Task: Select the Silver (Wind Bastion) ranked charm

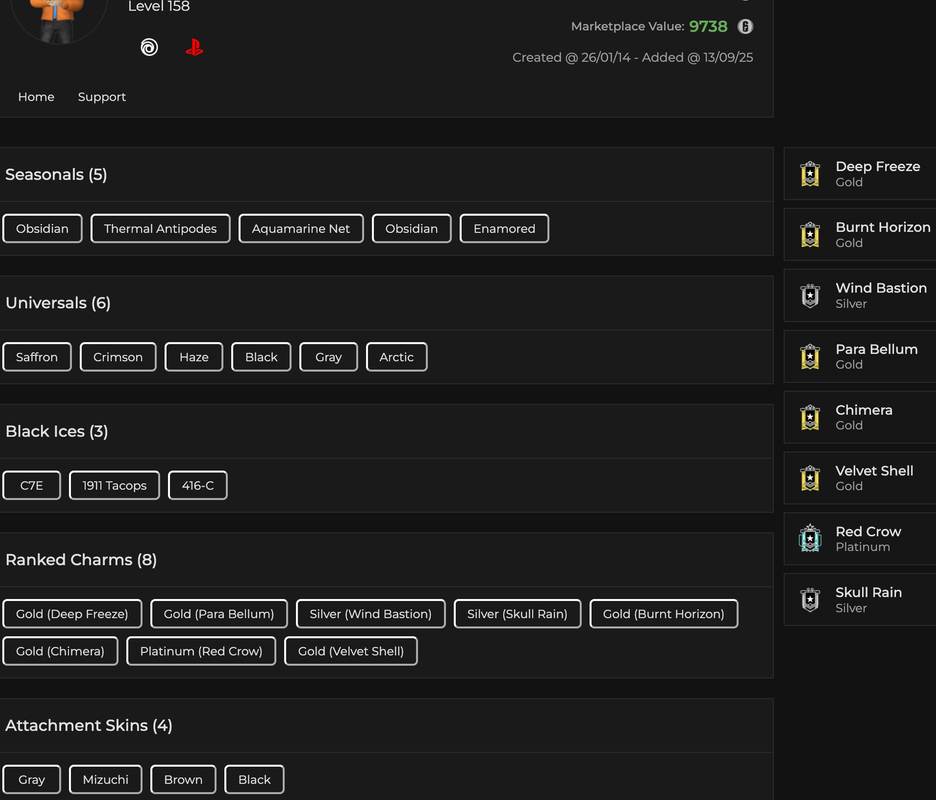Action: [371, 614]
